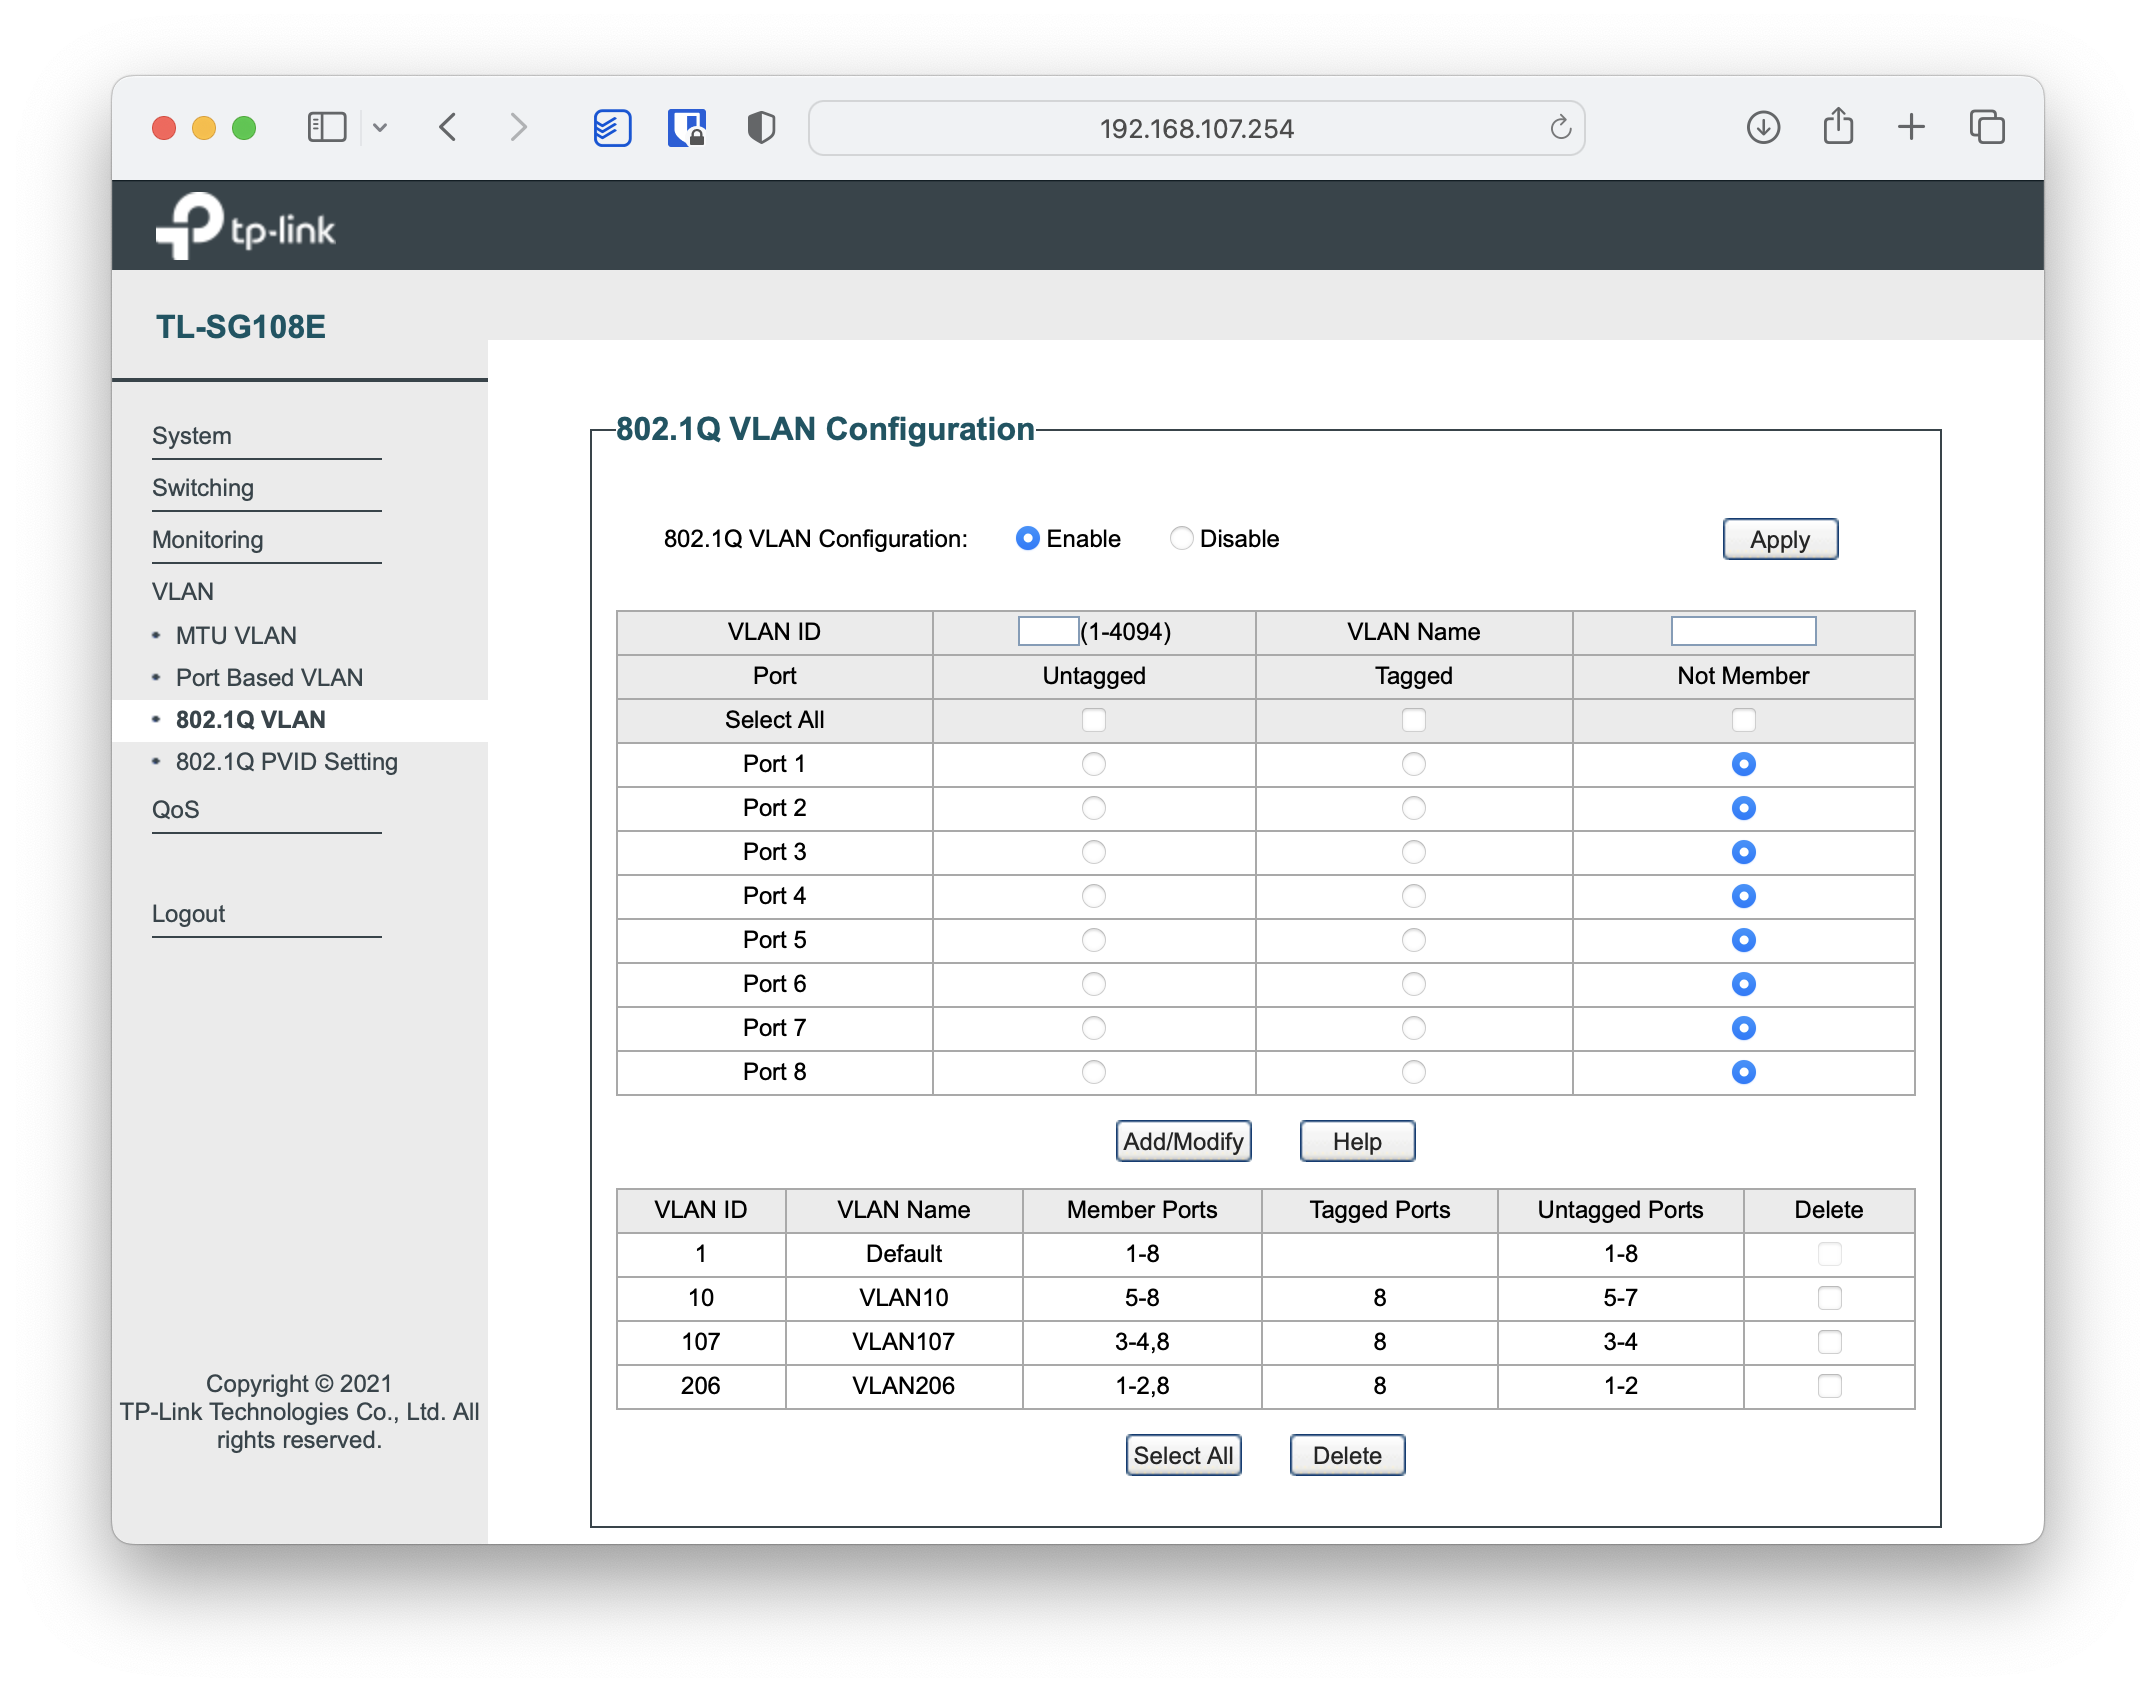Open the blue stacked checklist extension icon
Screen dimensions: 2156x1692
click(612, 127)
